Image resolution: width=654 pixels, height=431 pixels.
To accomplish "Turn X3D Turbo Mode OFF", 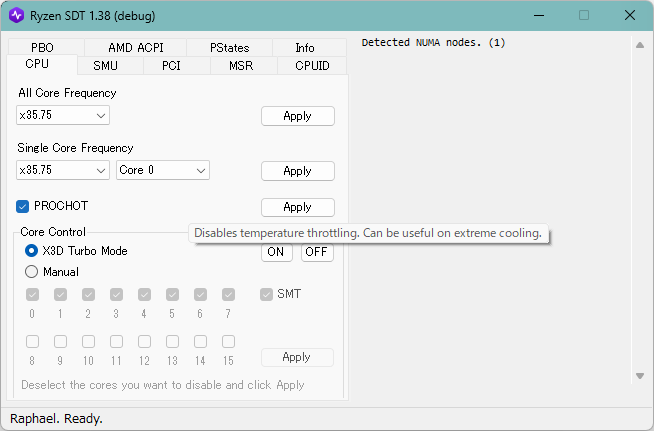I will pyautogui.click(x=317, y=252).
